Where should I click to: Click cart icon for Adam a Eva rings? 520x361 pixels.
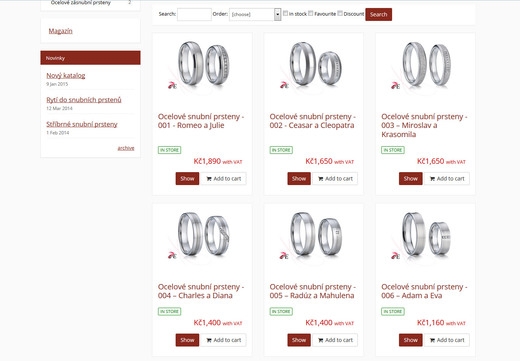[432, 340]
